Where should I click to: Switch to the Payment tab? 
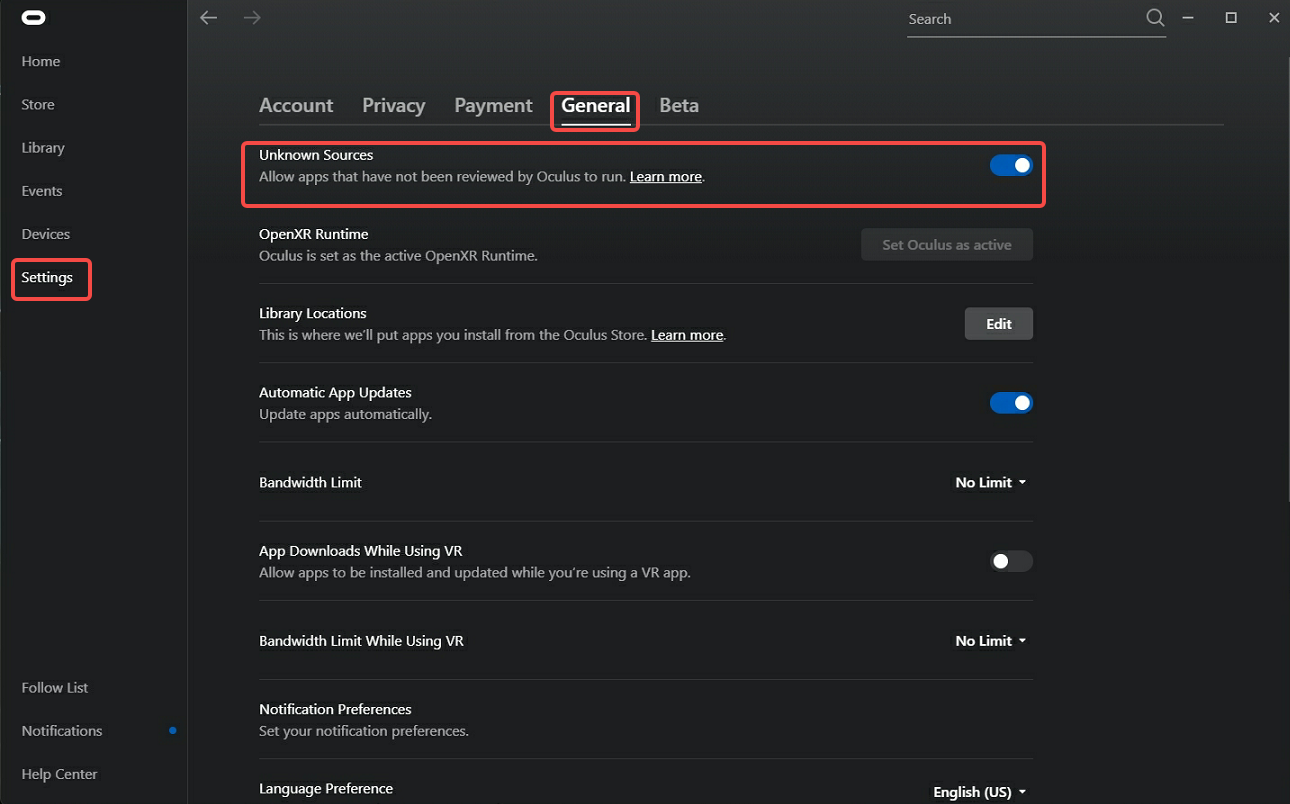point(493,105)
